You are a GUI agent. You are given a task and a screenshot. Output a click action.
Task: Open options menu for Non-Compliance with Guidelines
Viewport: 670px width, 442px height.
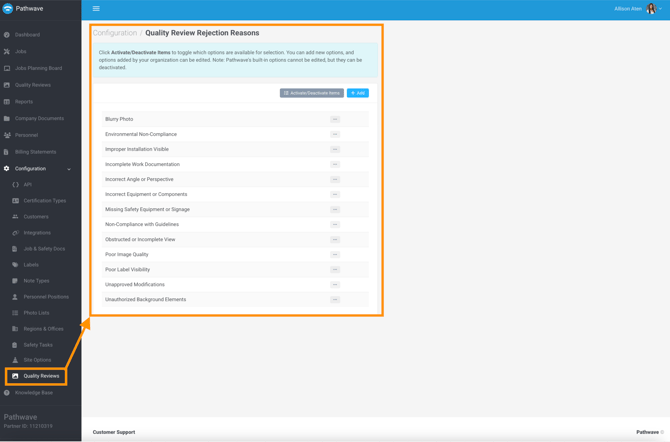335,224
